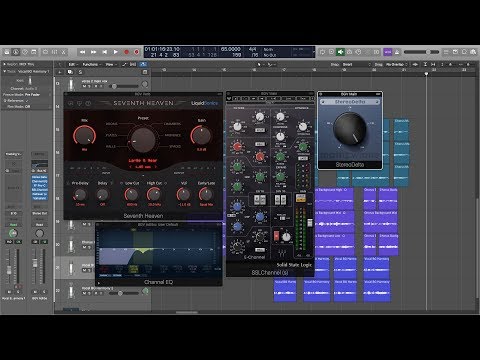Click Stereo Out output slot
The width and height of the screenshot is (480, 360).
tap(40, 213)
